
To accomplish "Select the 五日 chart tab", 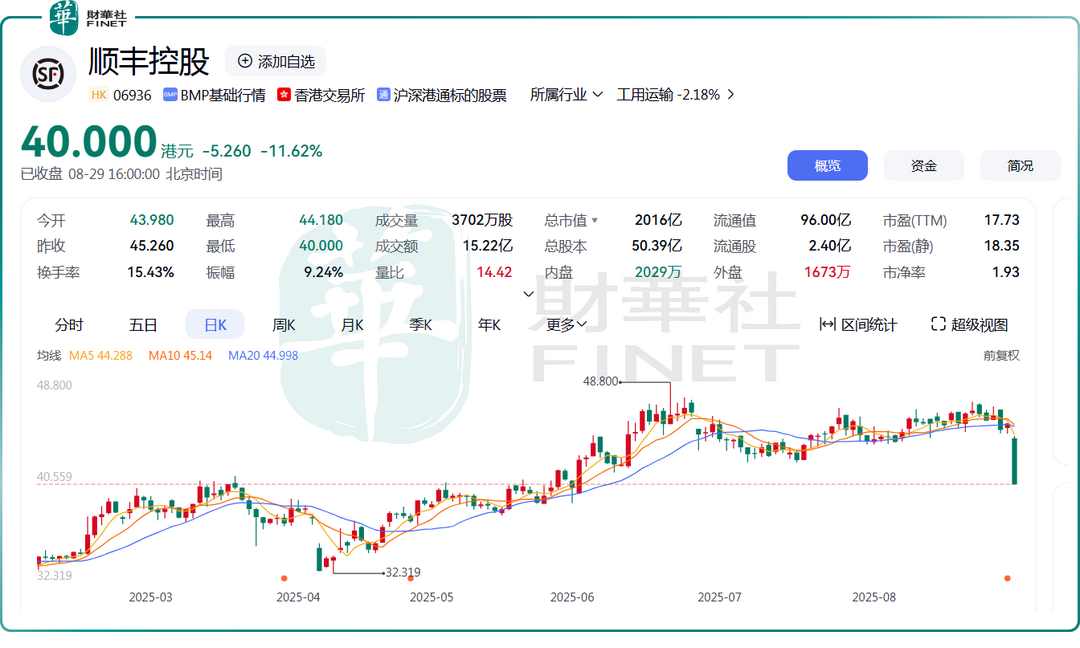I will [x=143, y=324].
